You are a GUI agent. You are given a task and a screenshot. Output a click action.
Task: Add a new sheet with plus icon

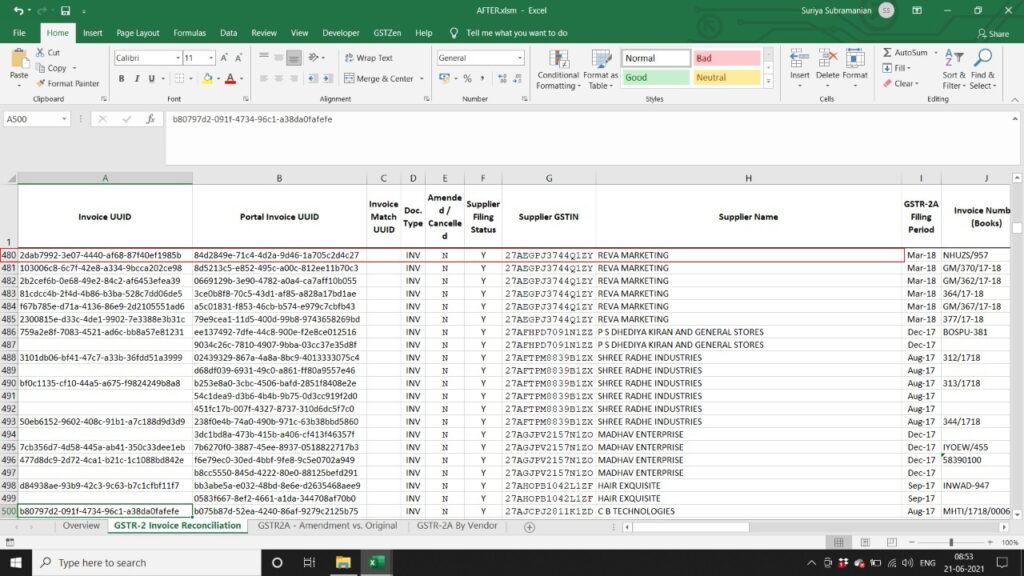click(530, 527)
